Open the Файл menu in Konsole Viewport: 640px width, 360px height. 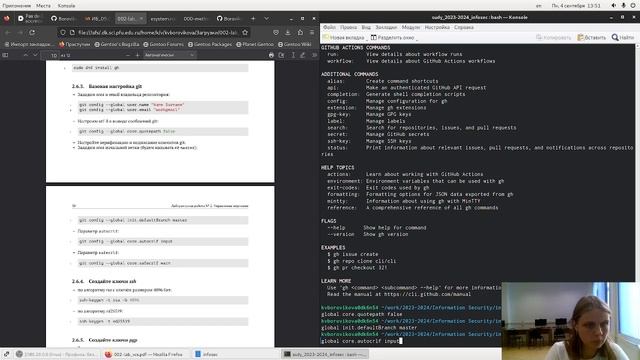pyautogui.click(x=329, y=27)
